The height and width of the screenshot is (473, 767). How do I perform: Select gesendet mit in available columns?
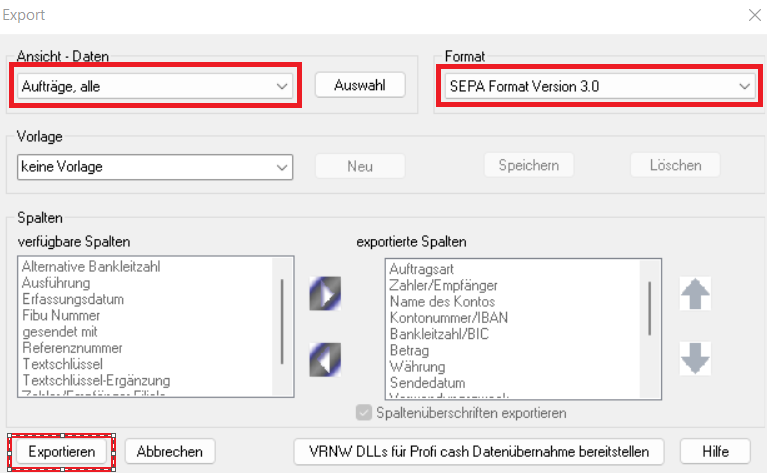(x=60, y=332)
